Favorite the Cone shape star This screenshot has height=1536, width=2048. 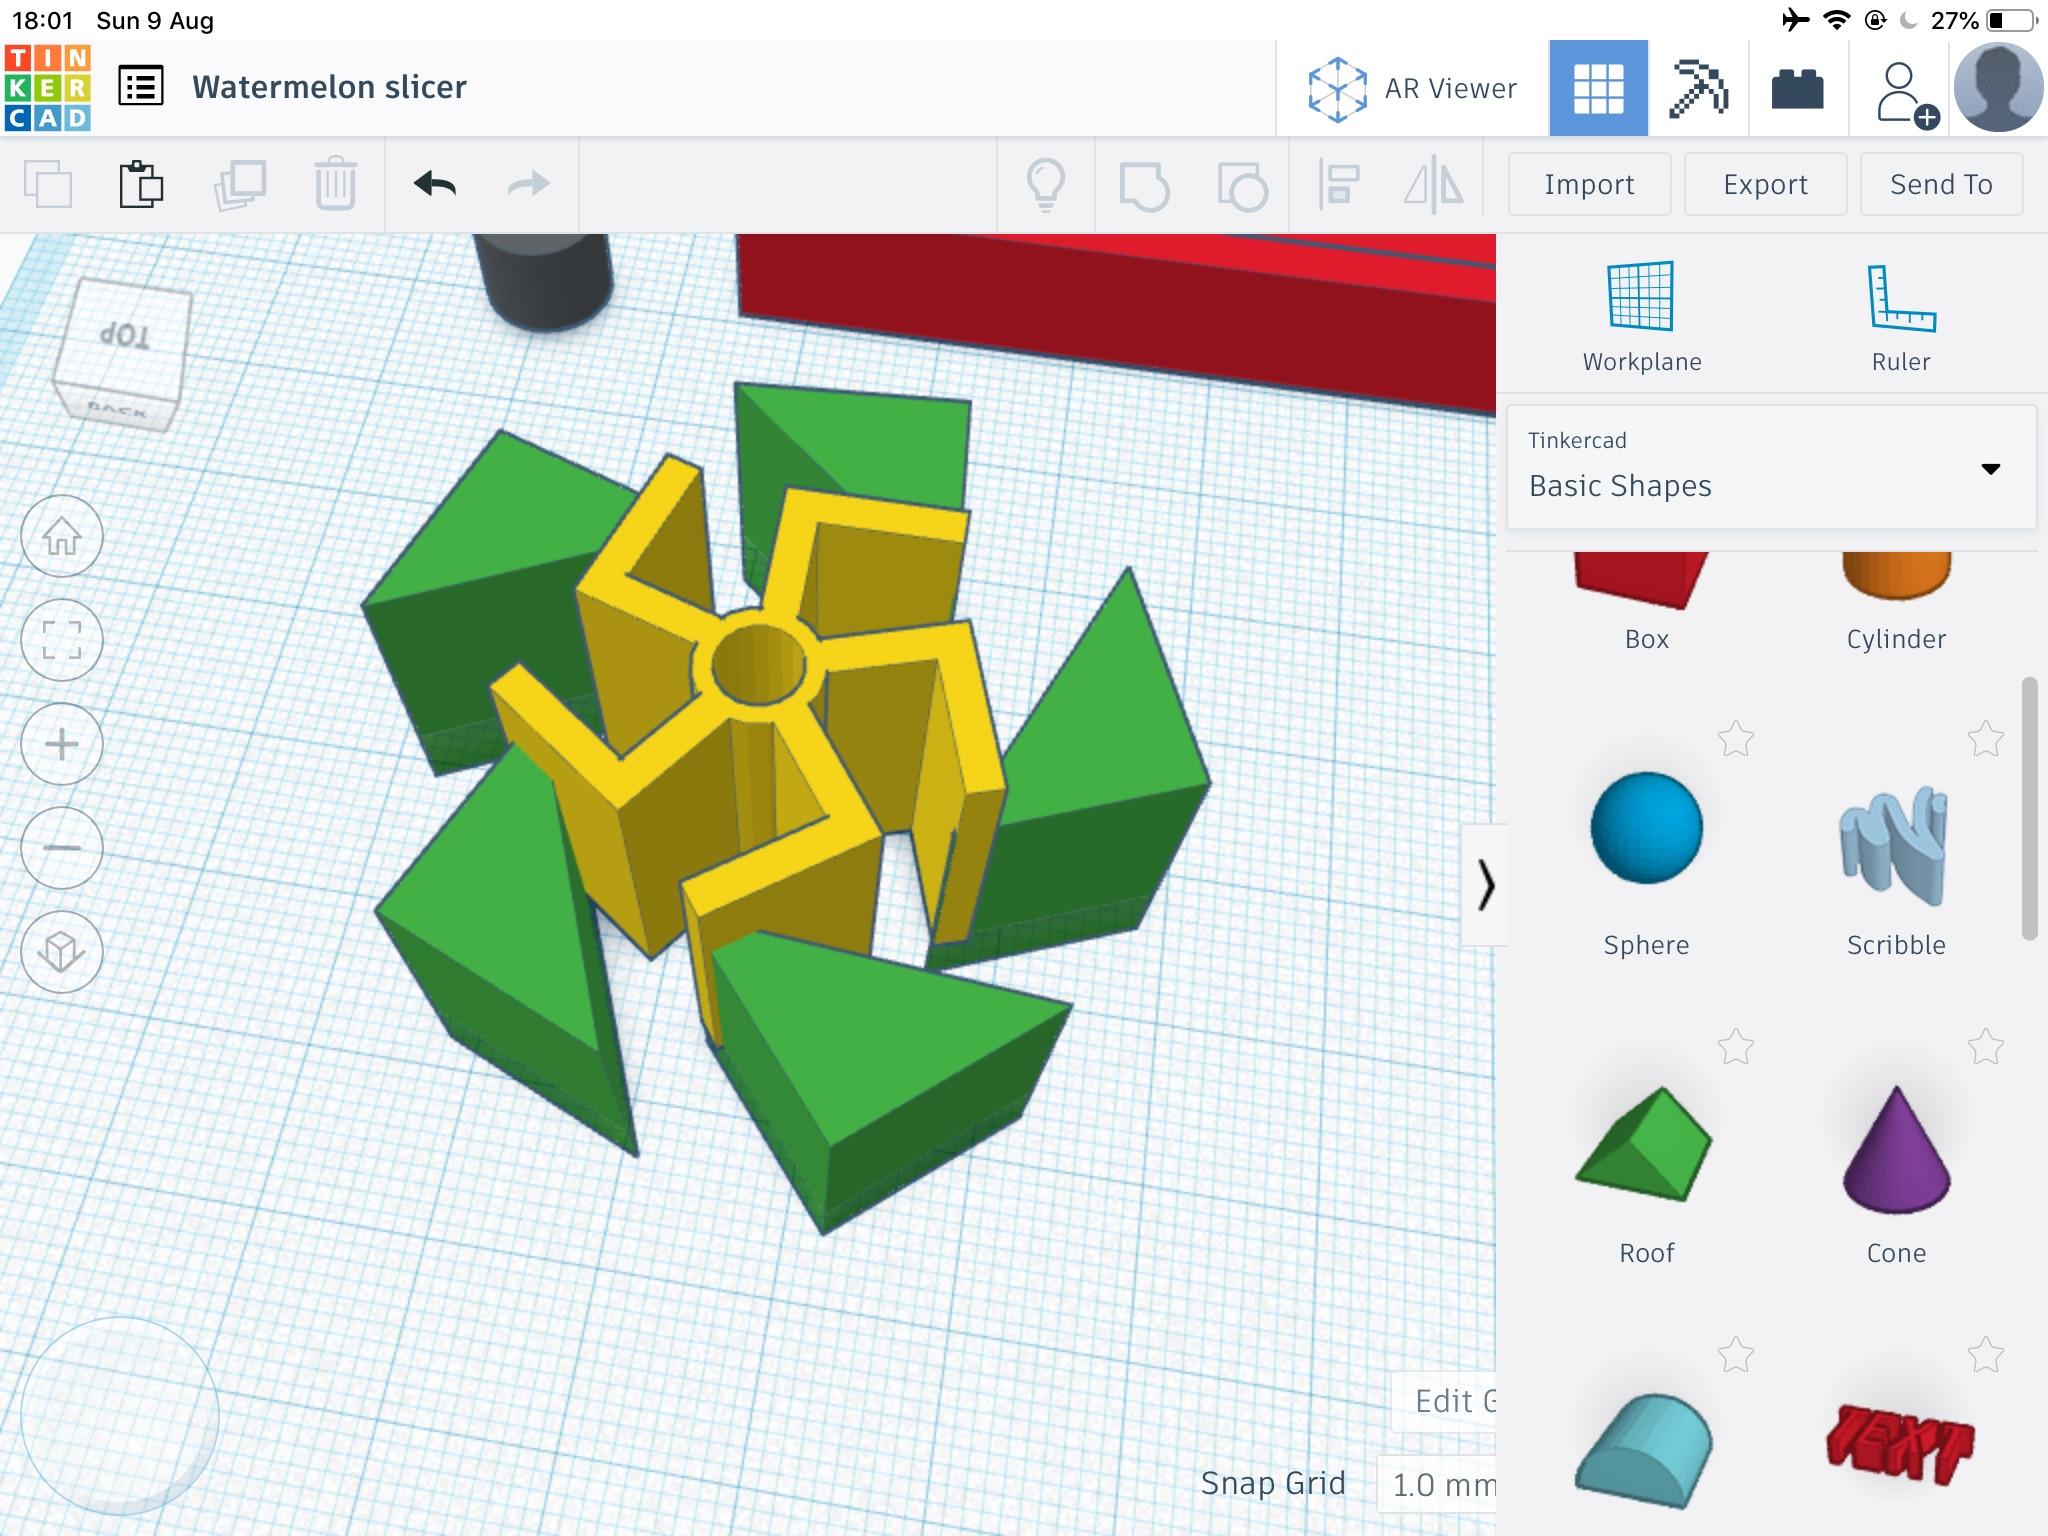click(1985, 1047)
